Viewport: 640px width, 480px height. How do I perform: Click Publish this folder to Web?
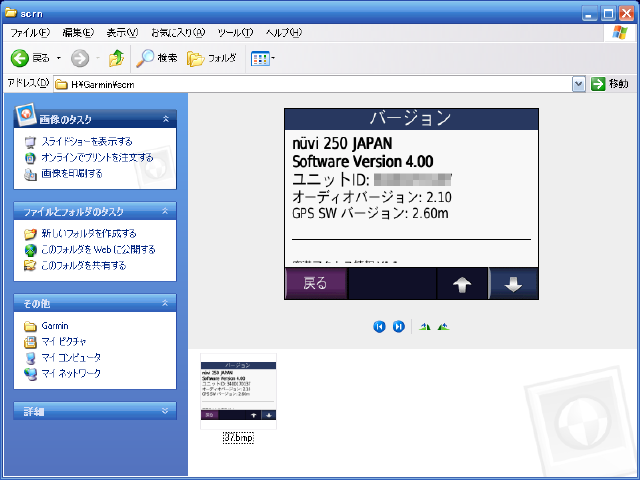coord(98,249)
